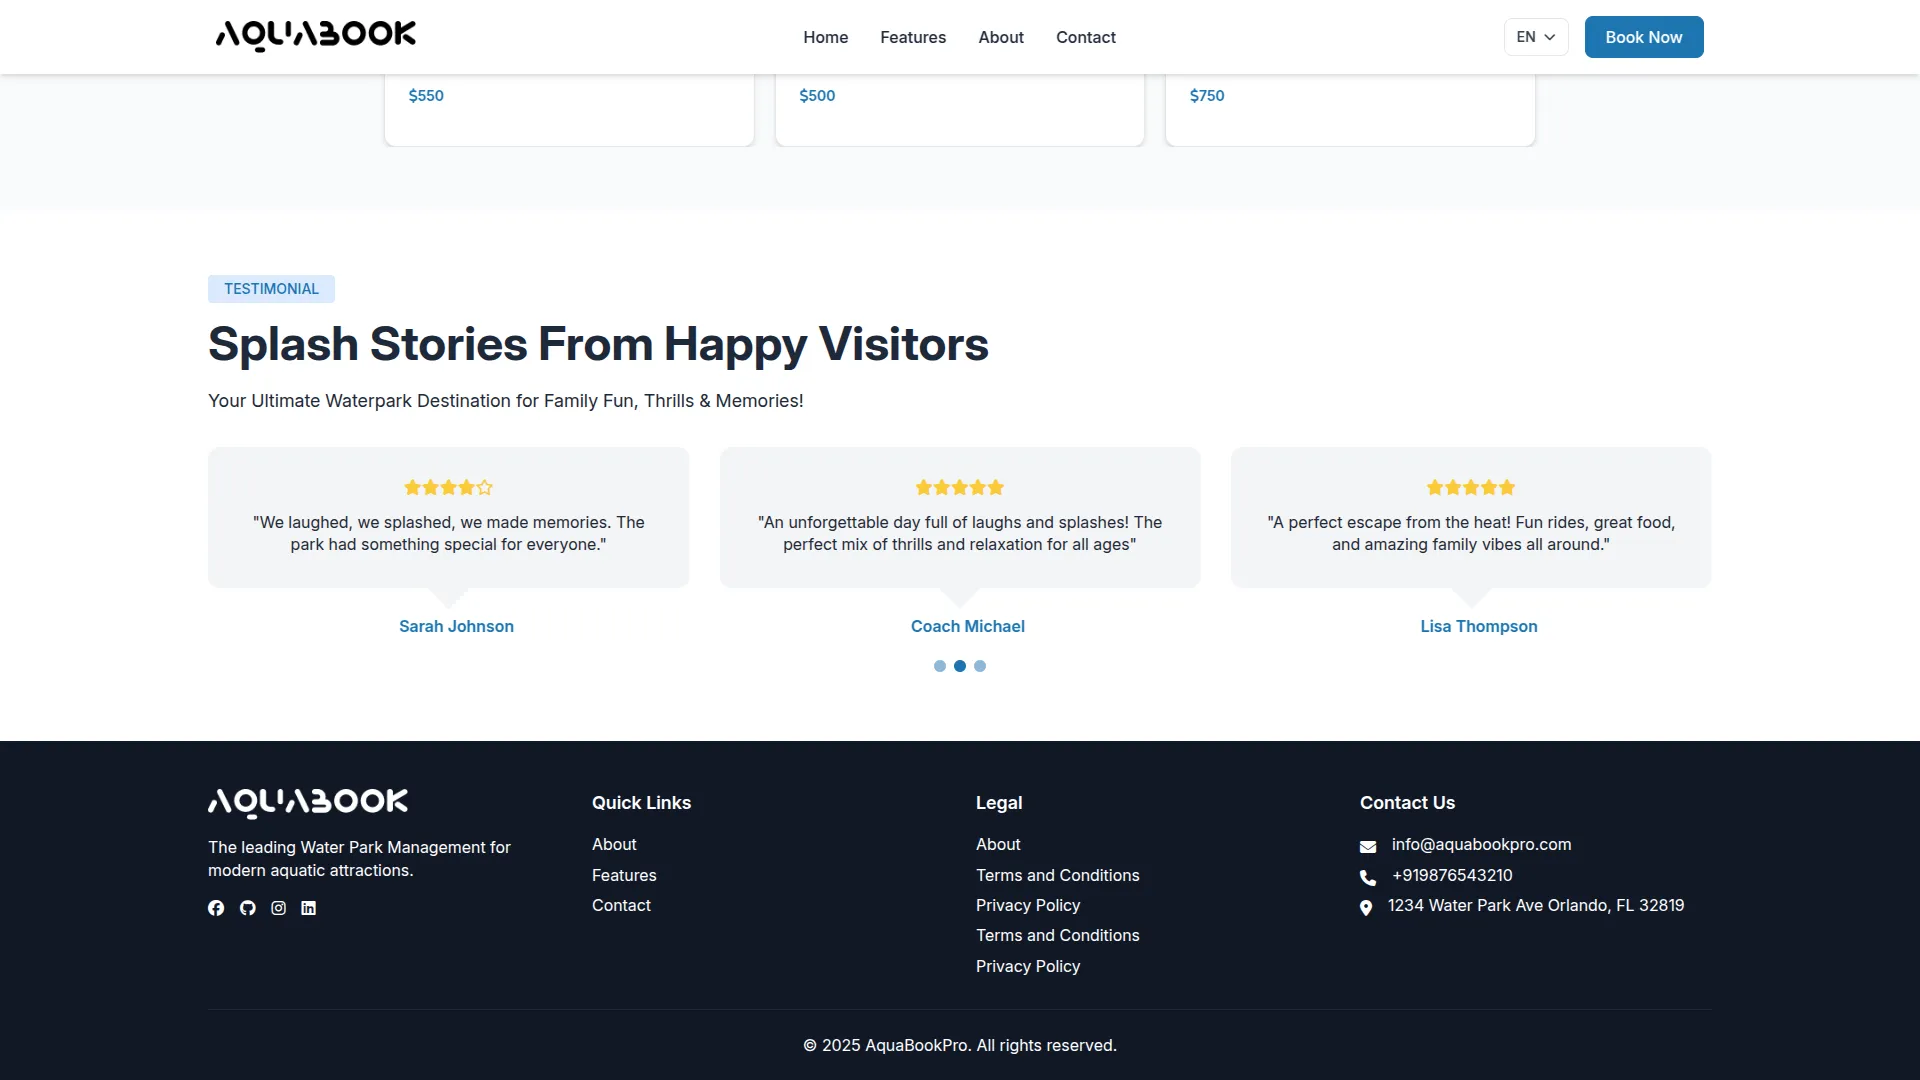1920x1080 pixels.
Task: Click the email envelope icon in Contact Us
Action: [1368, 847]
